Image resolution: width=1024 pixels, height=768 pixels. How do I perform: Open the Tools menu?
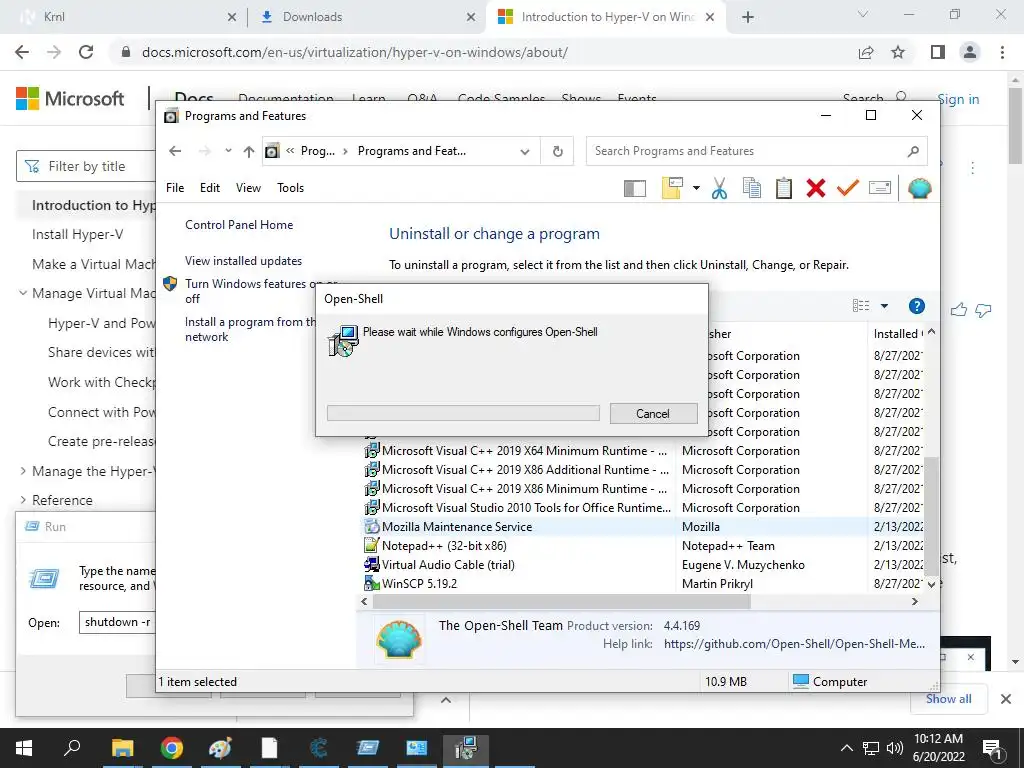click(x=291, y=188)
